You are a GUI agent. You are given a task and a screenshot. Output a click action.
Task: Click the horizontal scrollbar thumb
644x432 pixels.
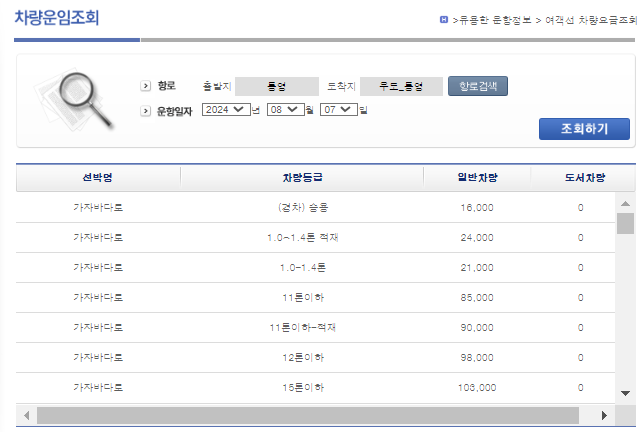[x=308, y=416]
